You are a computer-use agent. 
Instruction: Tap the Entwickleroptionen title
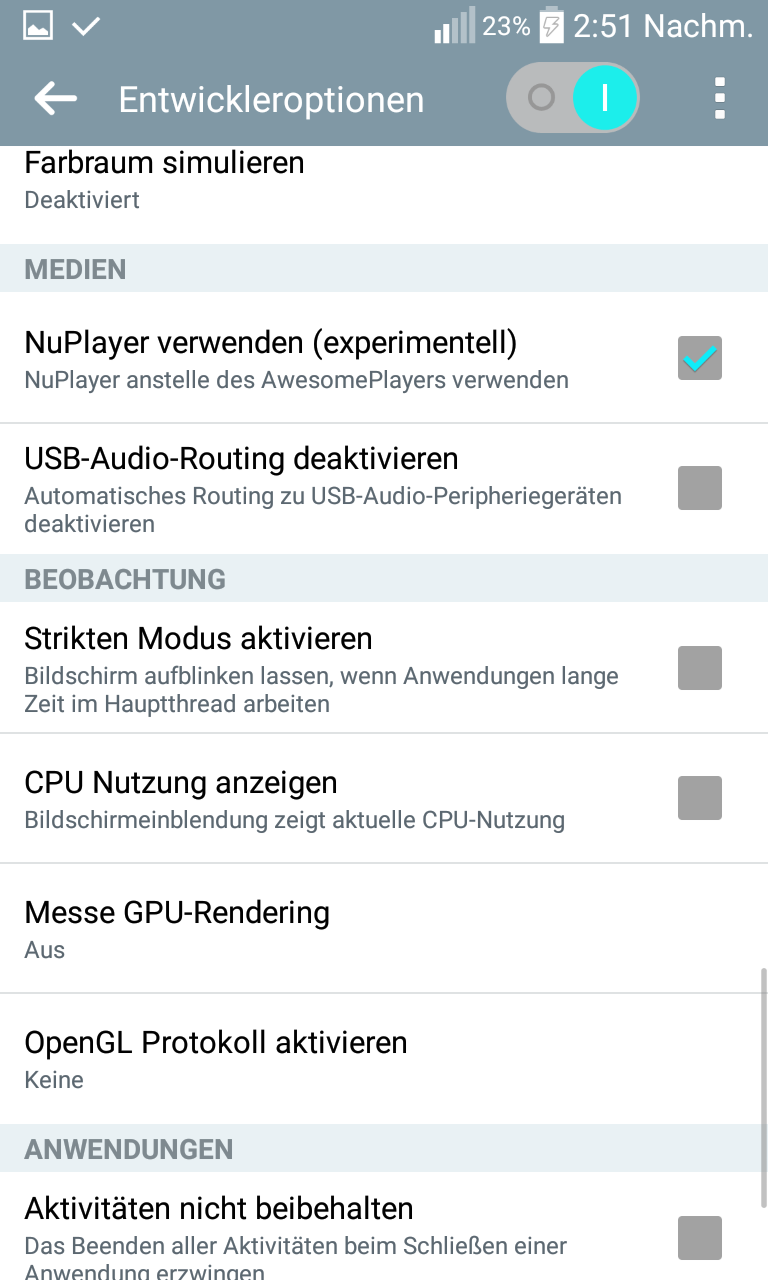[x=271, y=99]
